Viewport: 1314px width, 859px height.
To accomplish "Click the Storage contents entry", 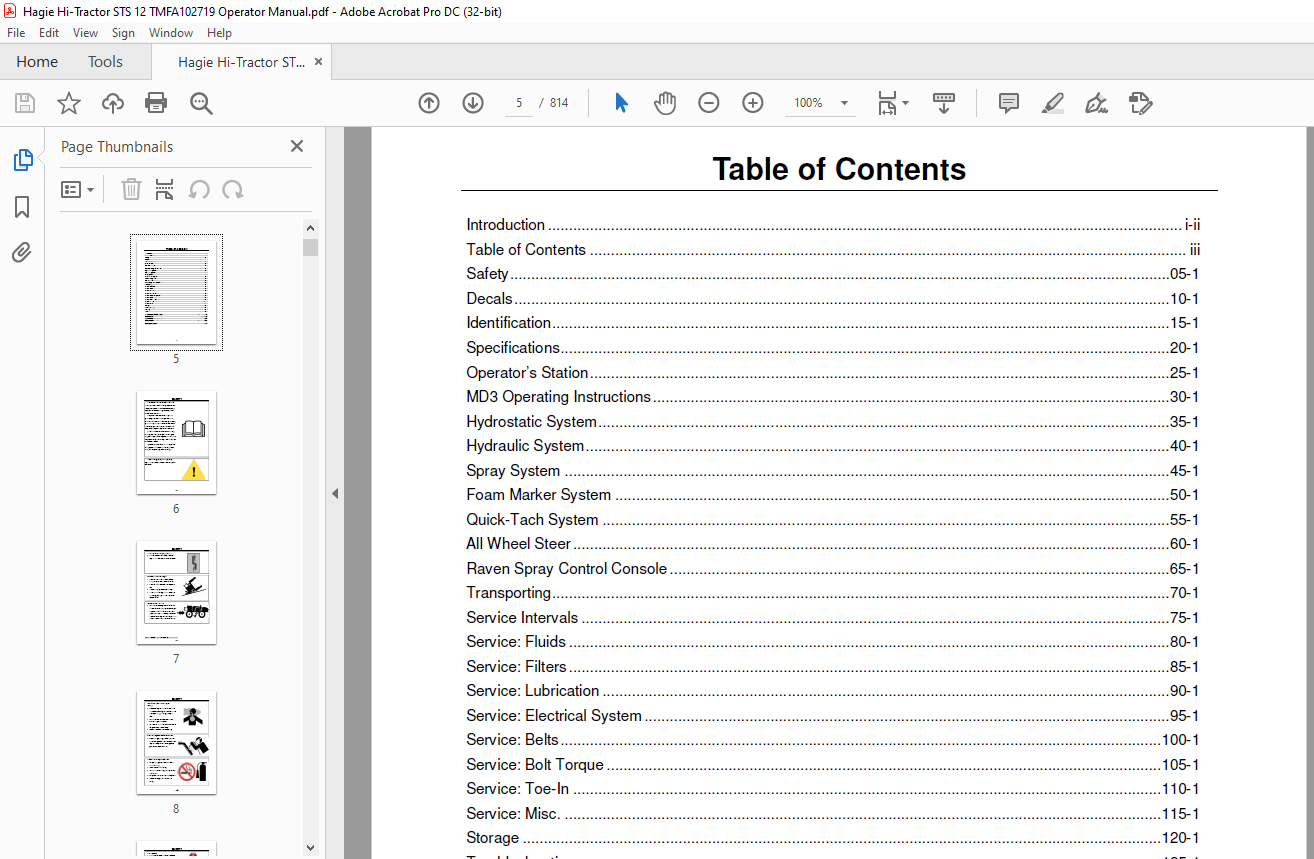I will 832,837.
